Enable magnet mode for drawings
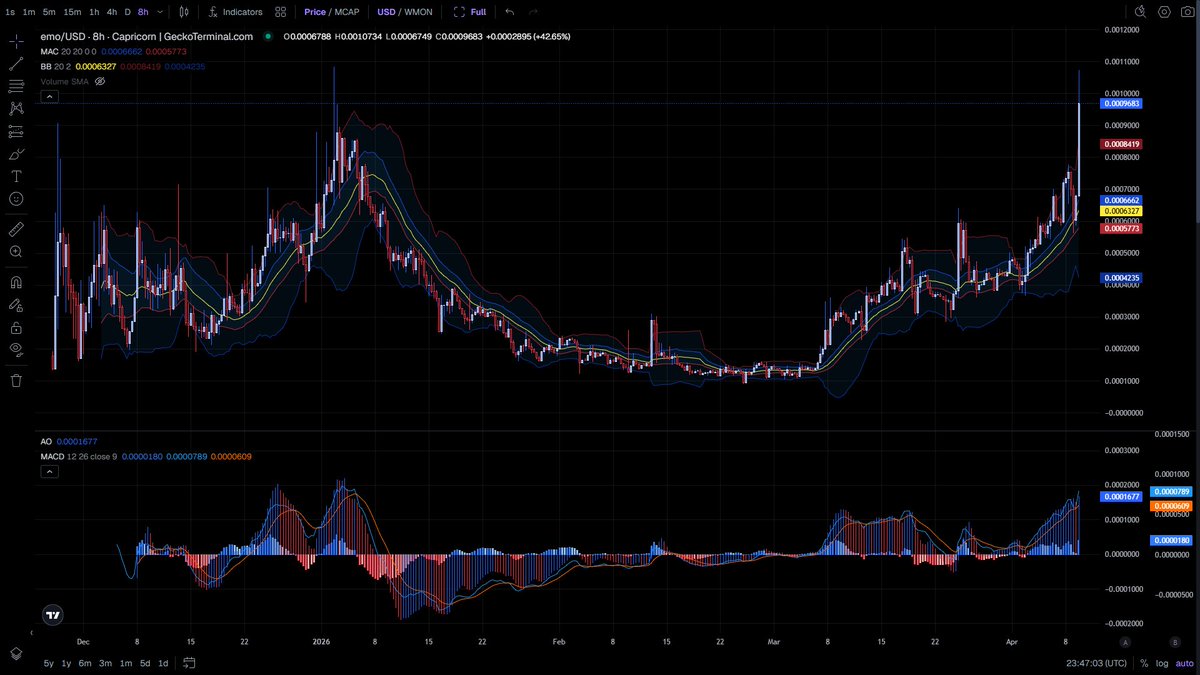The image size is (1200, 675). point(15,281)
